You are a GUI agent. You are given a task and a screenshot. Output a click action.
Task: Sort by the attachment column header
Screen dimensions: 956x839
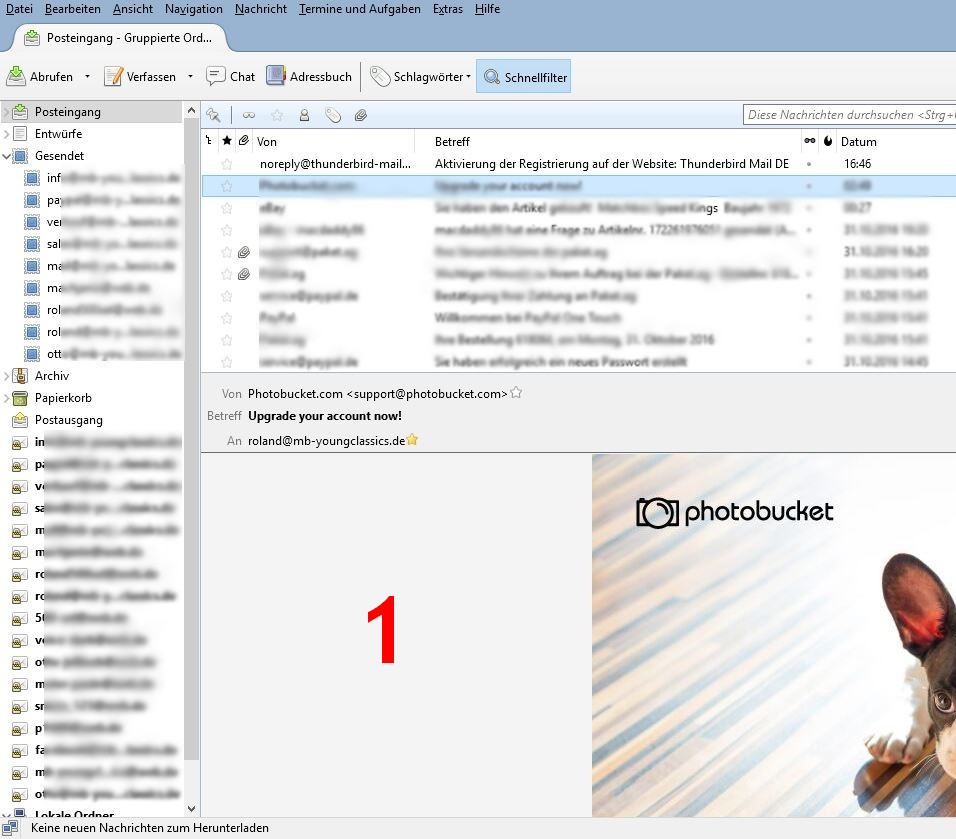point(244,141)
